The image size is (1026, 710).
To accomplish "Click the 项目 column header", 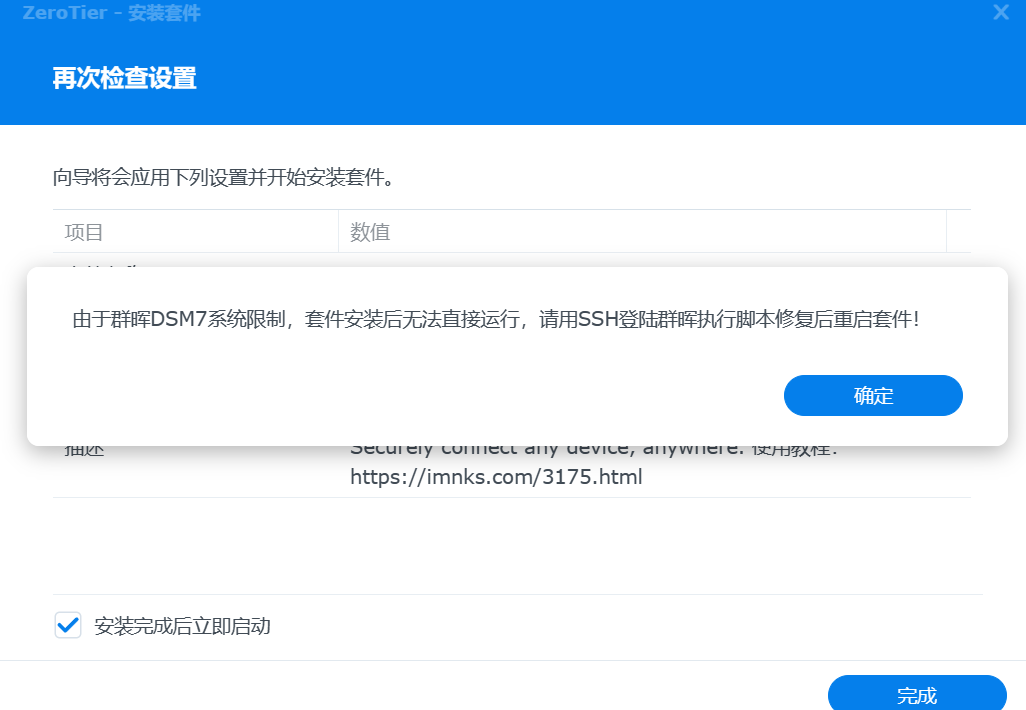I will tap(84, 232).
